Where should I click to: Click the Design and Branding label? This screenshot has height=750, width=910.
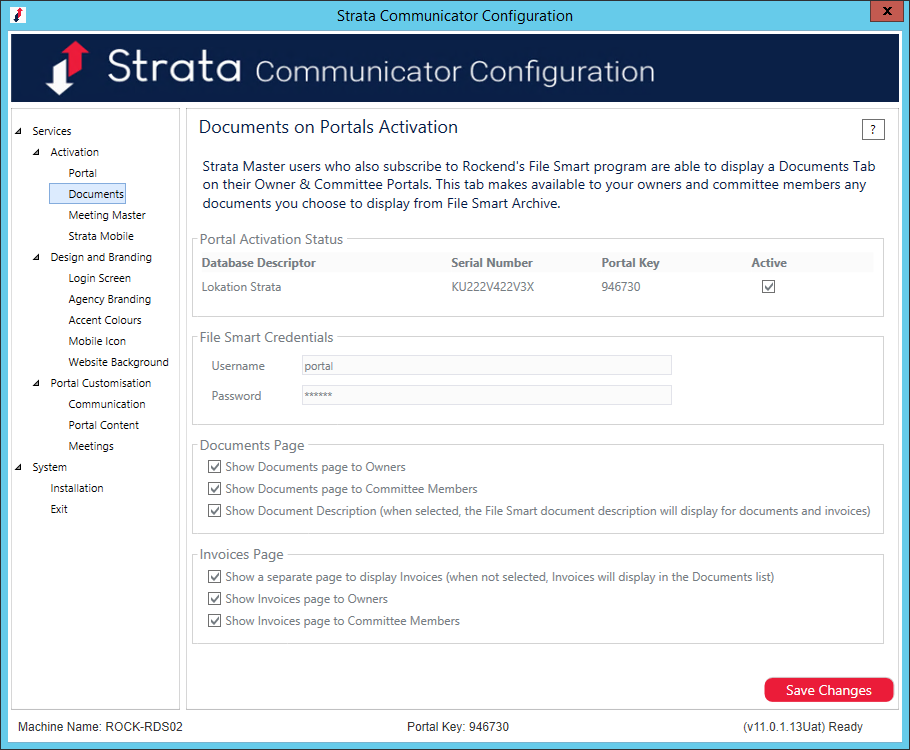click(x=101, y=257)
